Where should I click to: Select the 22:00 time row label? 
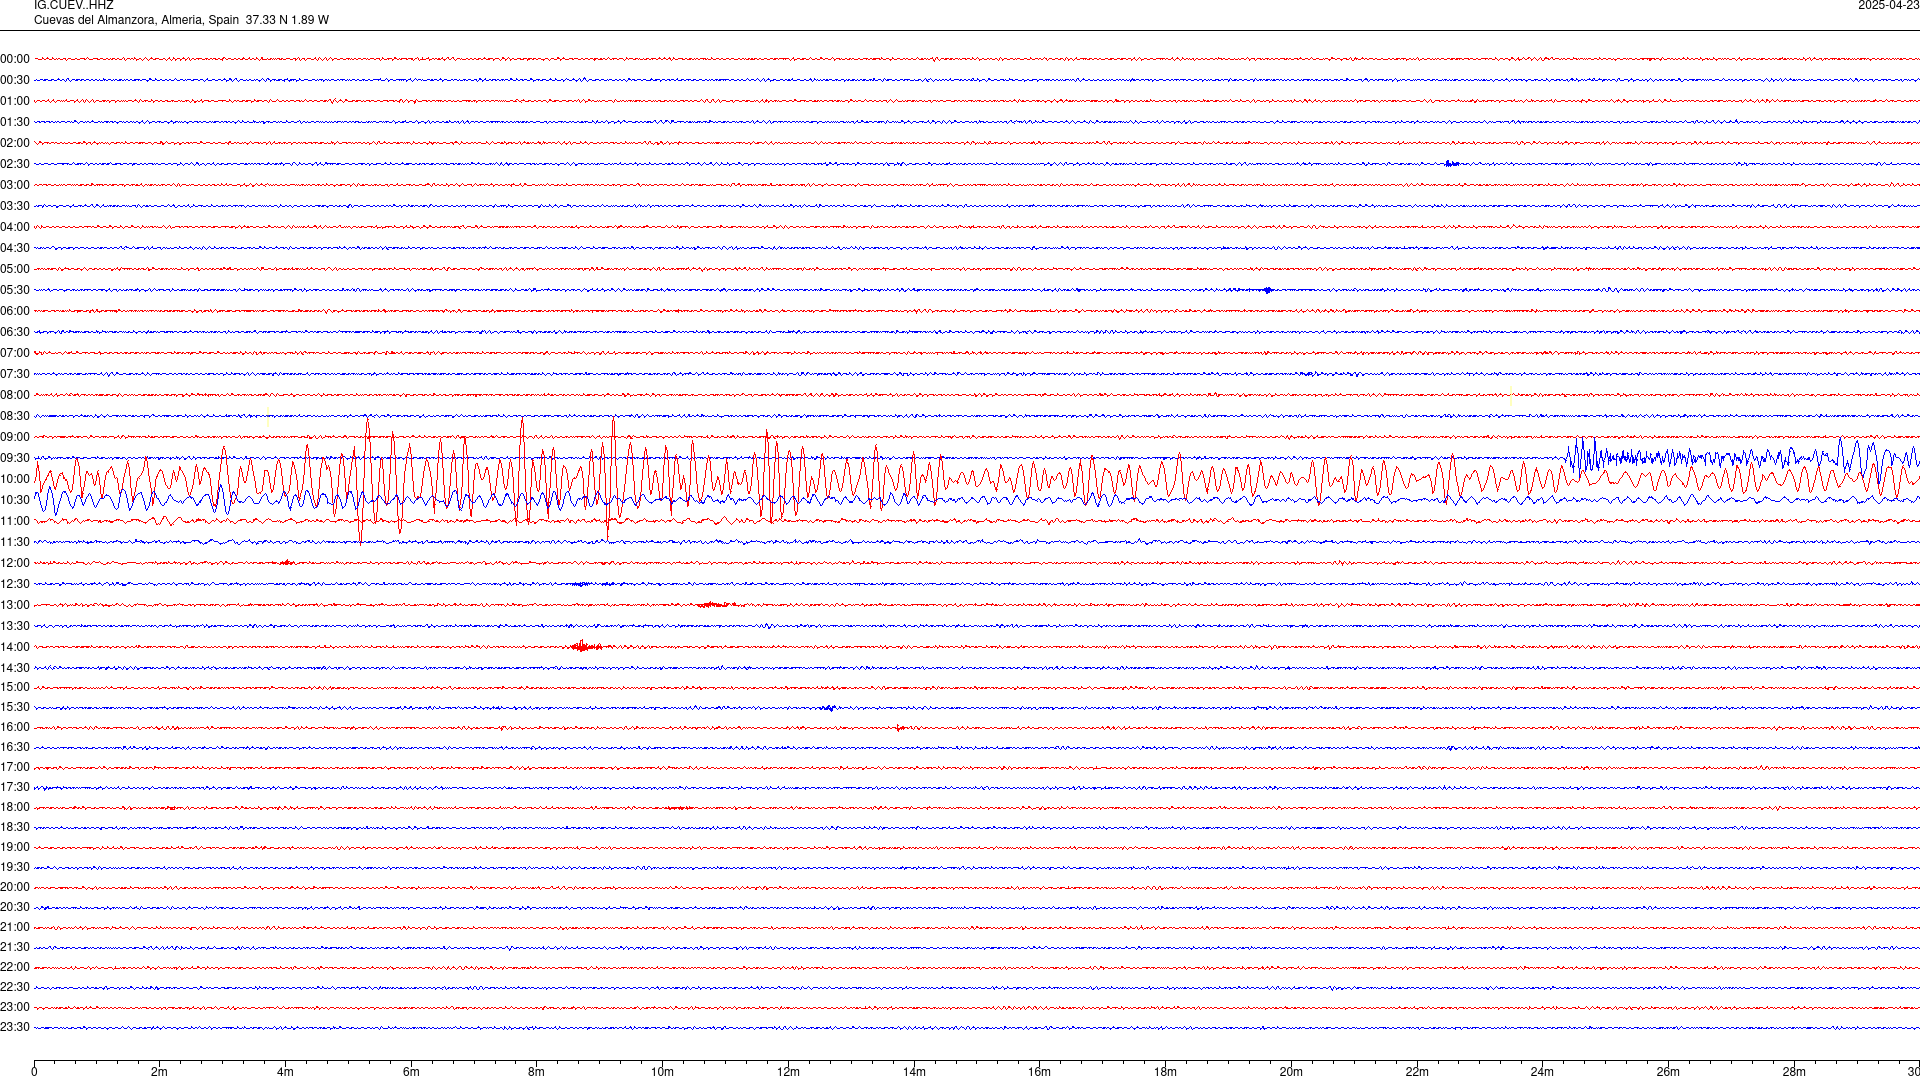point(15,967)
